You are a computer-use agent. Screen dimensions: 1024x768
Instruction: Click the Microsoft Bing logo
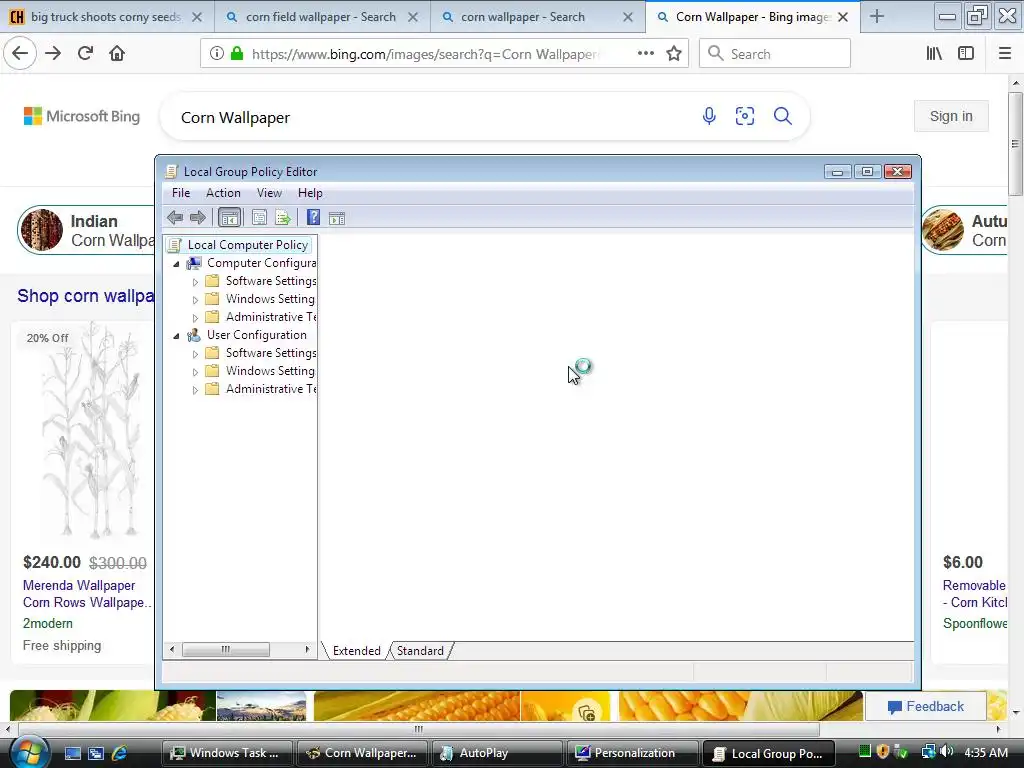[x=82, y=116]
